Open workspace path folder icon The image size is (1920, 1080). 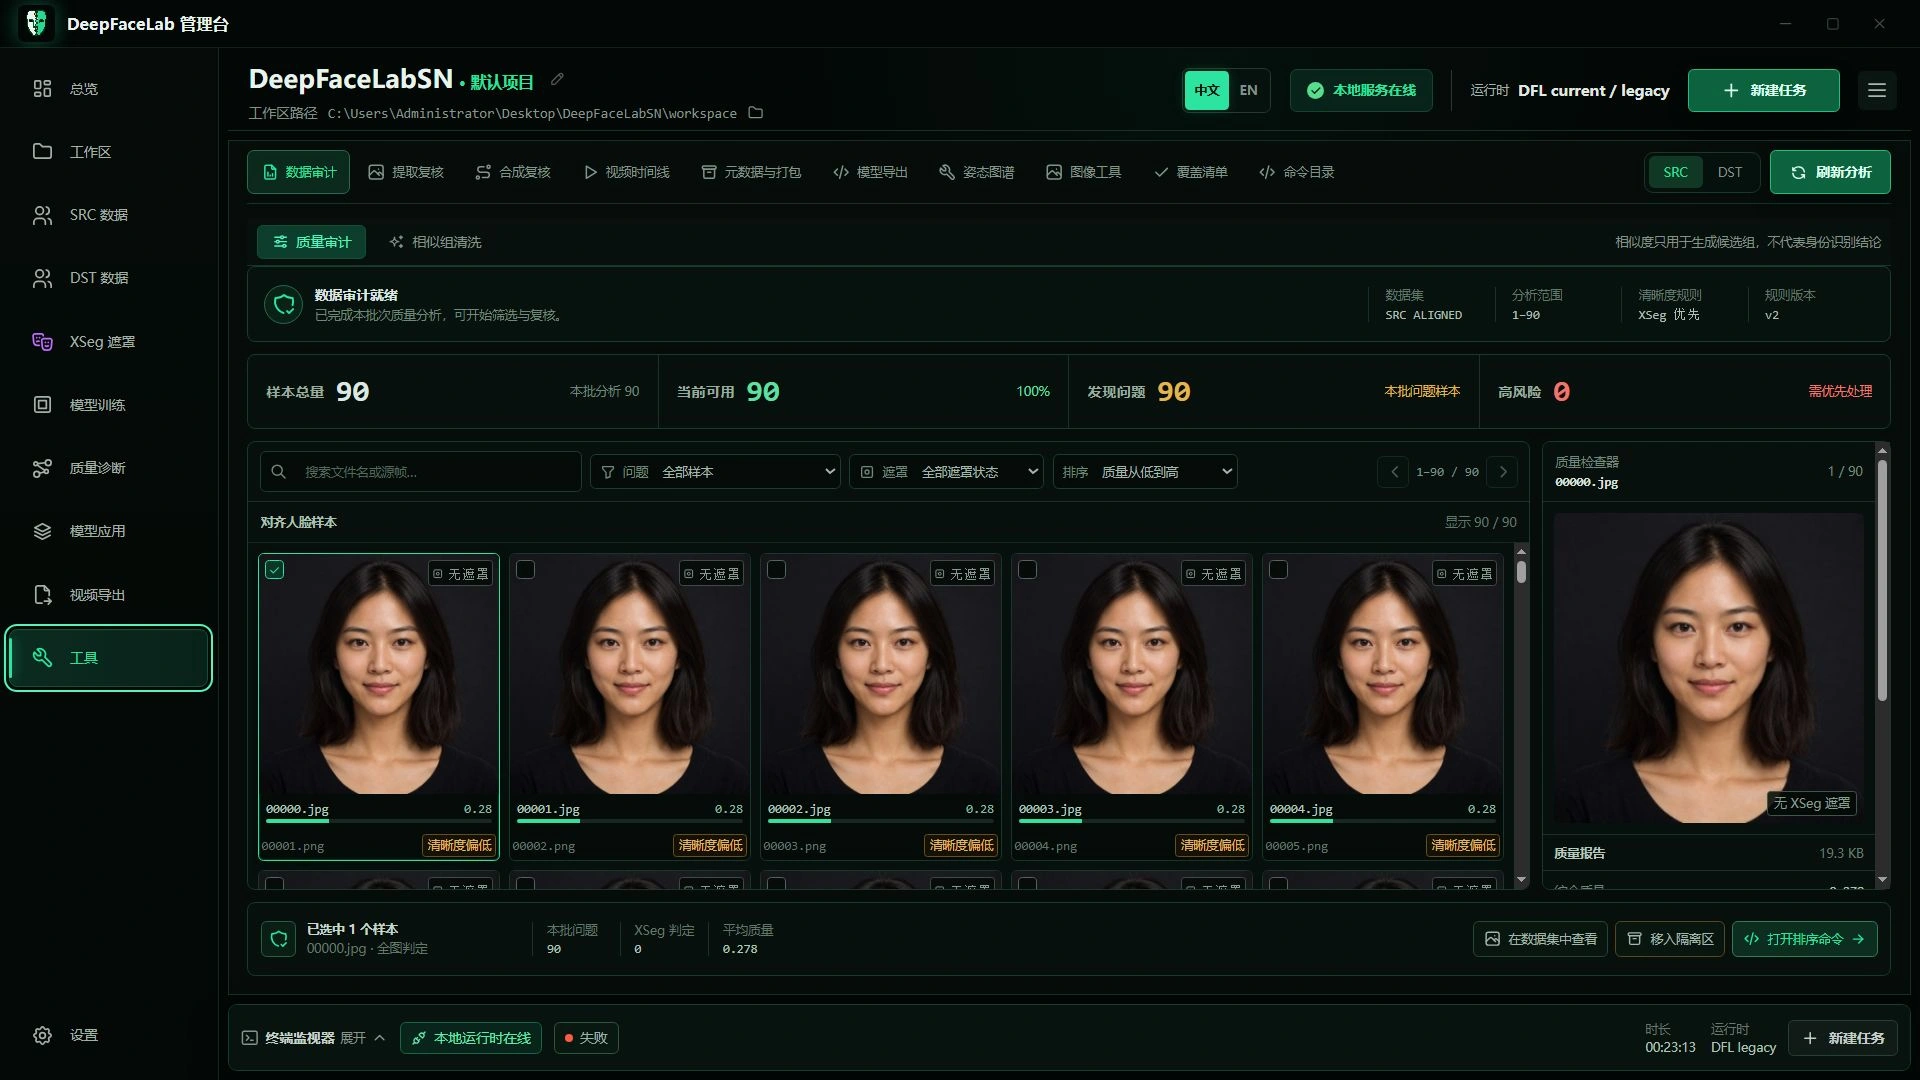(756, 113)
